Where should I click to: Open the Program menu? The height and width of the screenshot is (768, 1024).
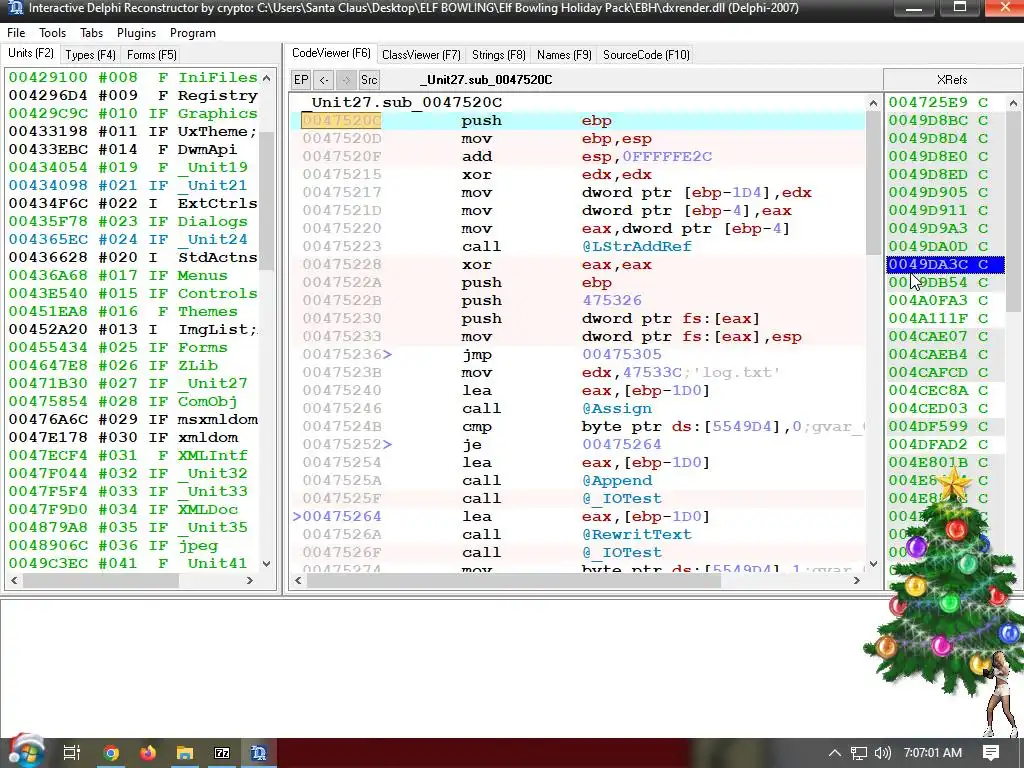193,33
